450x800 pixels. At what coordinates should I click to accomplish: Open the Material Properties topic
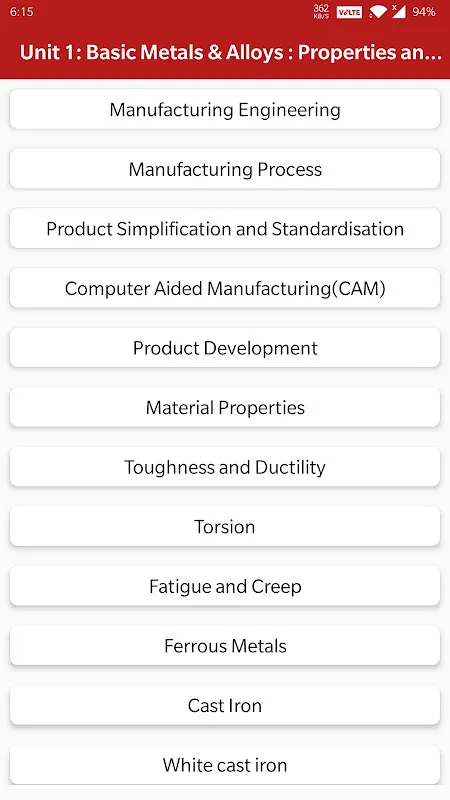click(225, 407)
